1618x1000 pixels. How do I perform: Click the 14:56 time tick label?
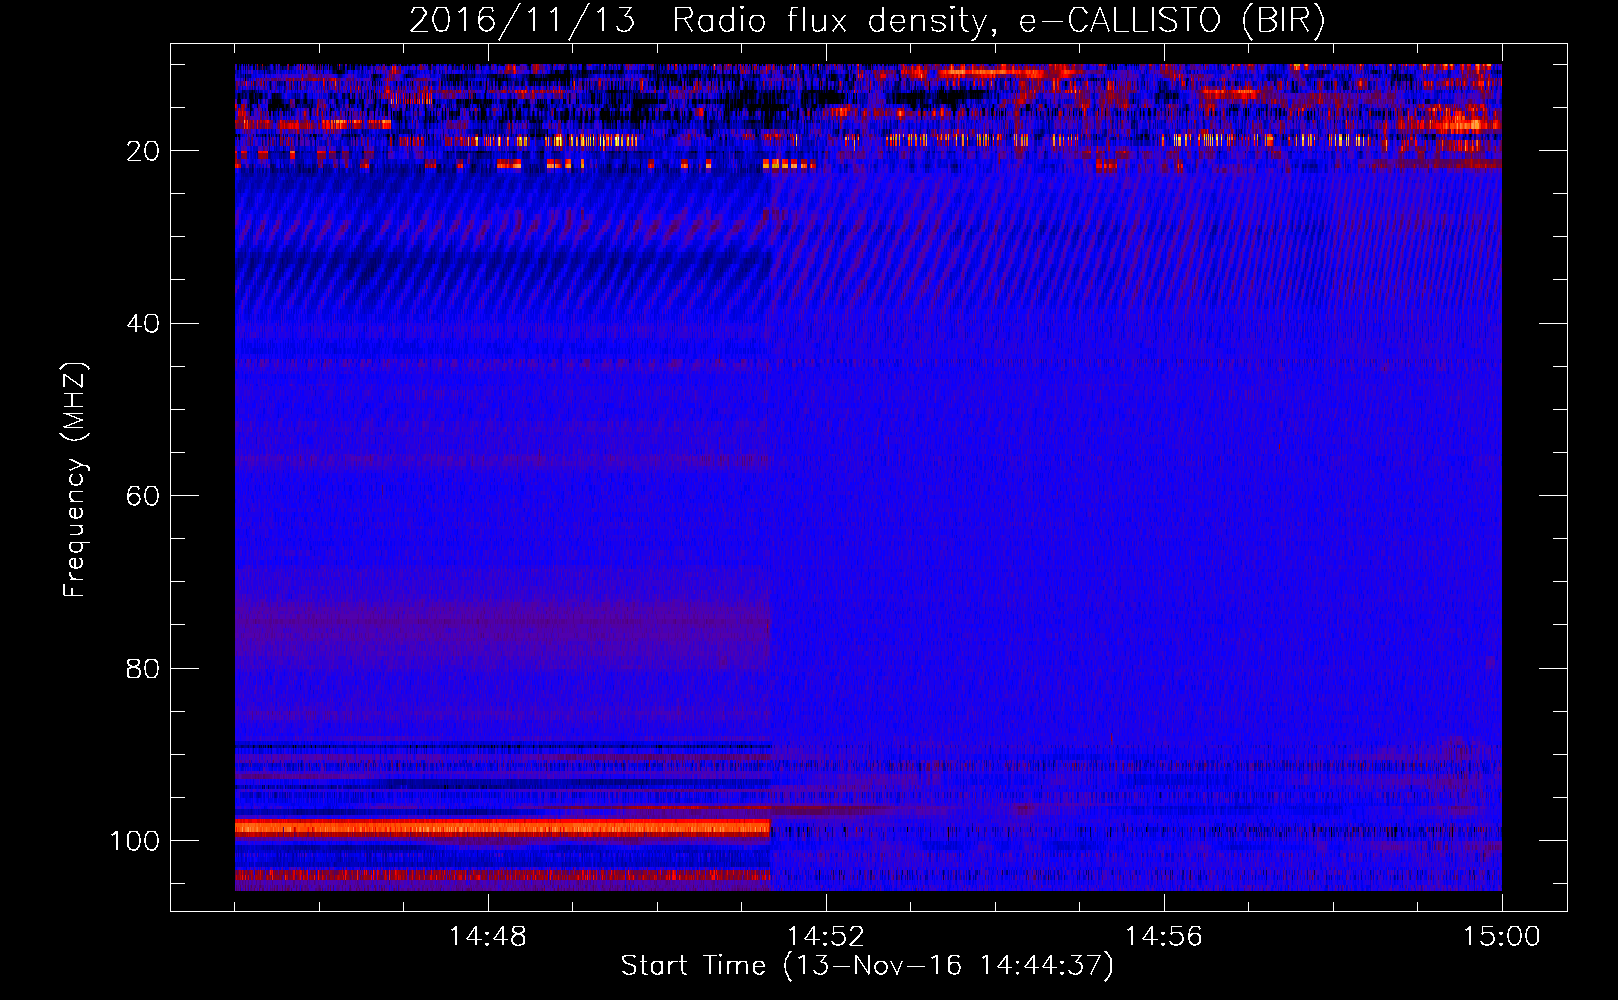pyautogui.click(x=1164, y=937)
